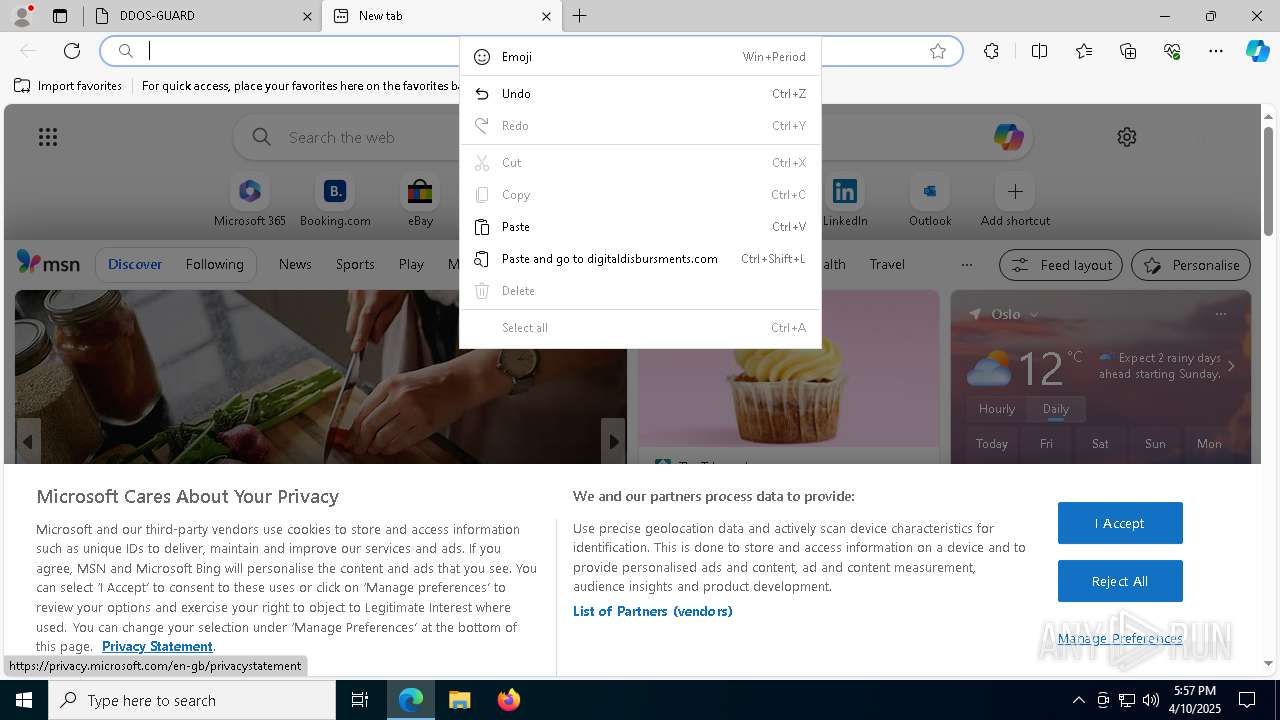Open the Copilot icon in toolbar
Viewport: 1280px width, 720px height.
[x=1258, y=51]
